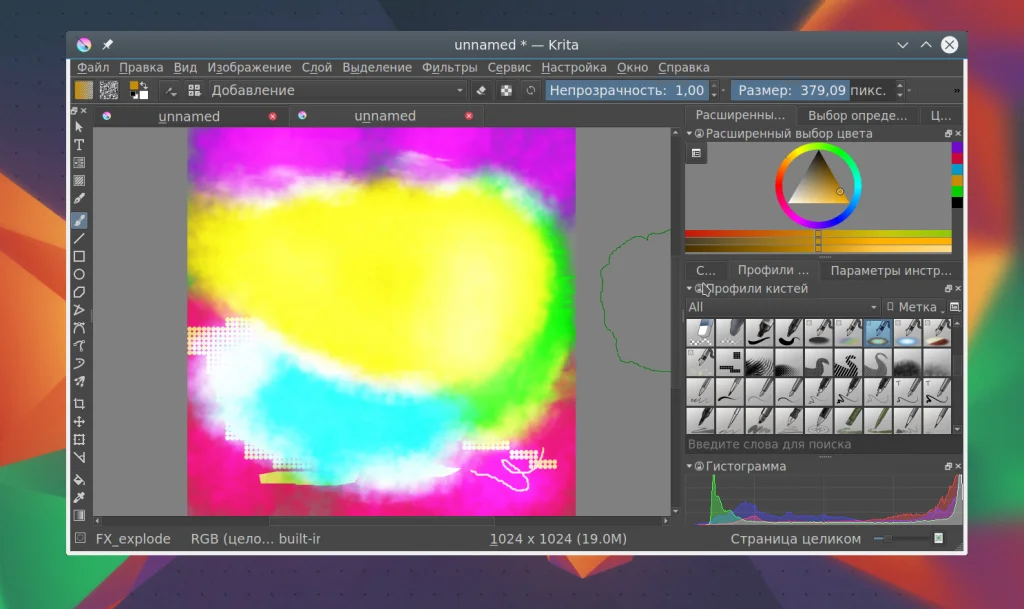This screenshot has height=609, width=1024.
Task: Click the purple swatch in color history
Action: (x=957, y=147)
